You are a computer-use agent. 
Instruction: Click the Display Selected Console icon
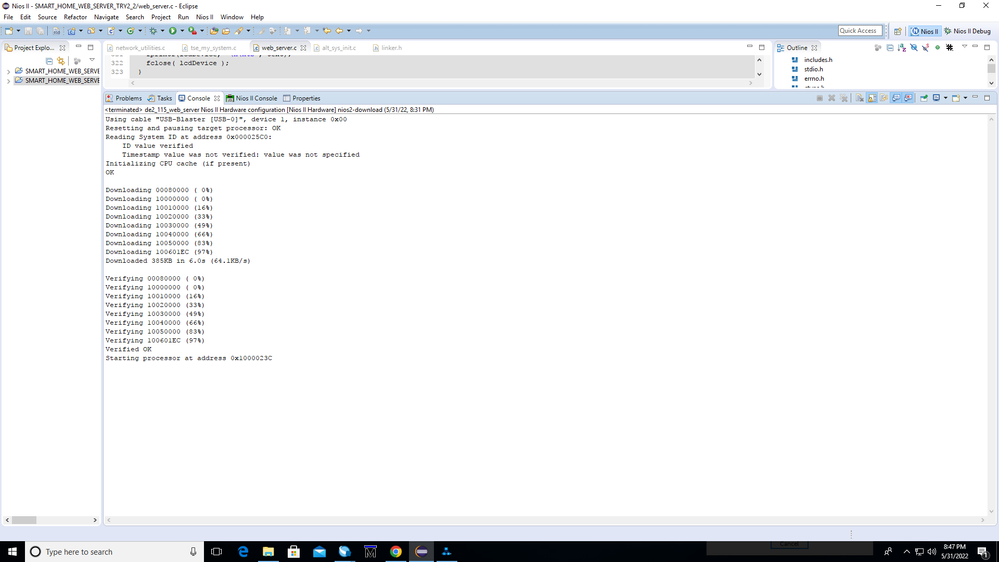point(937,98)
